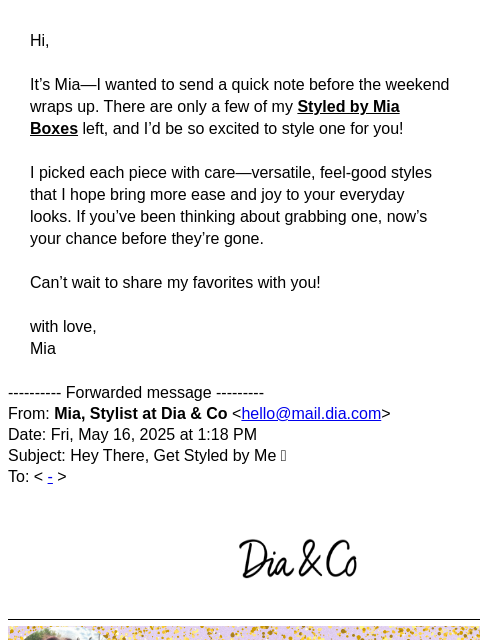Click the Mia signature below with love
Screen dimensions: 480x640
click(x=43, y=349)
